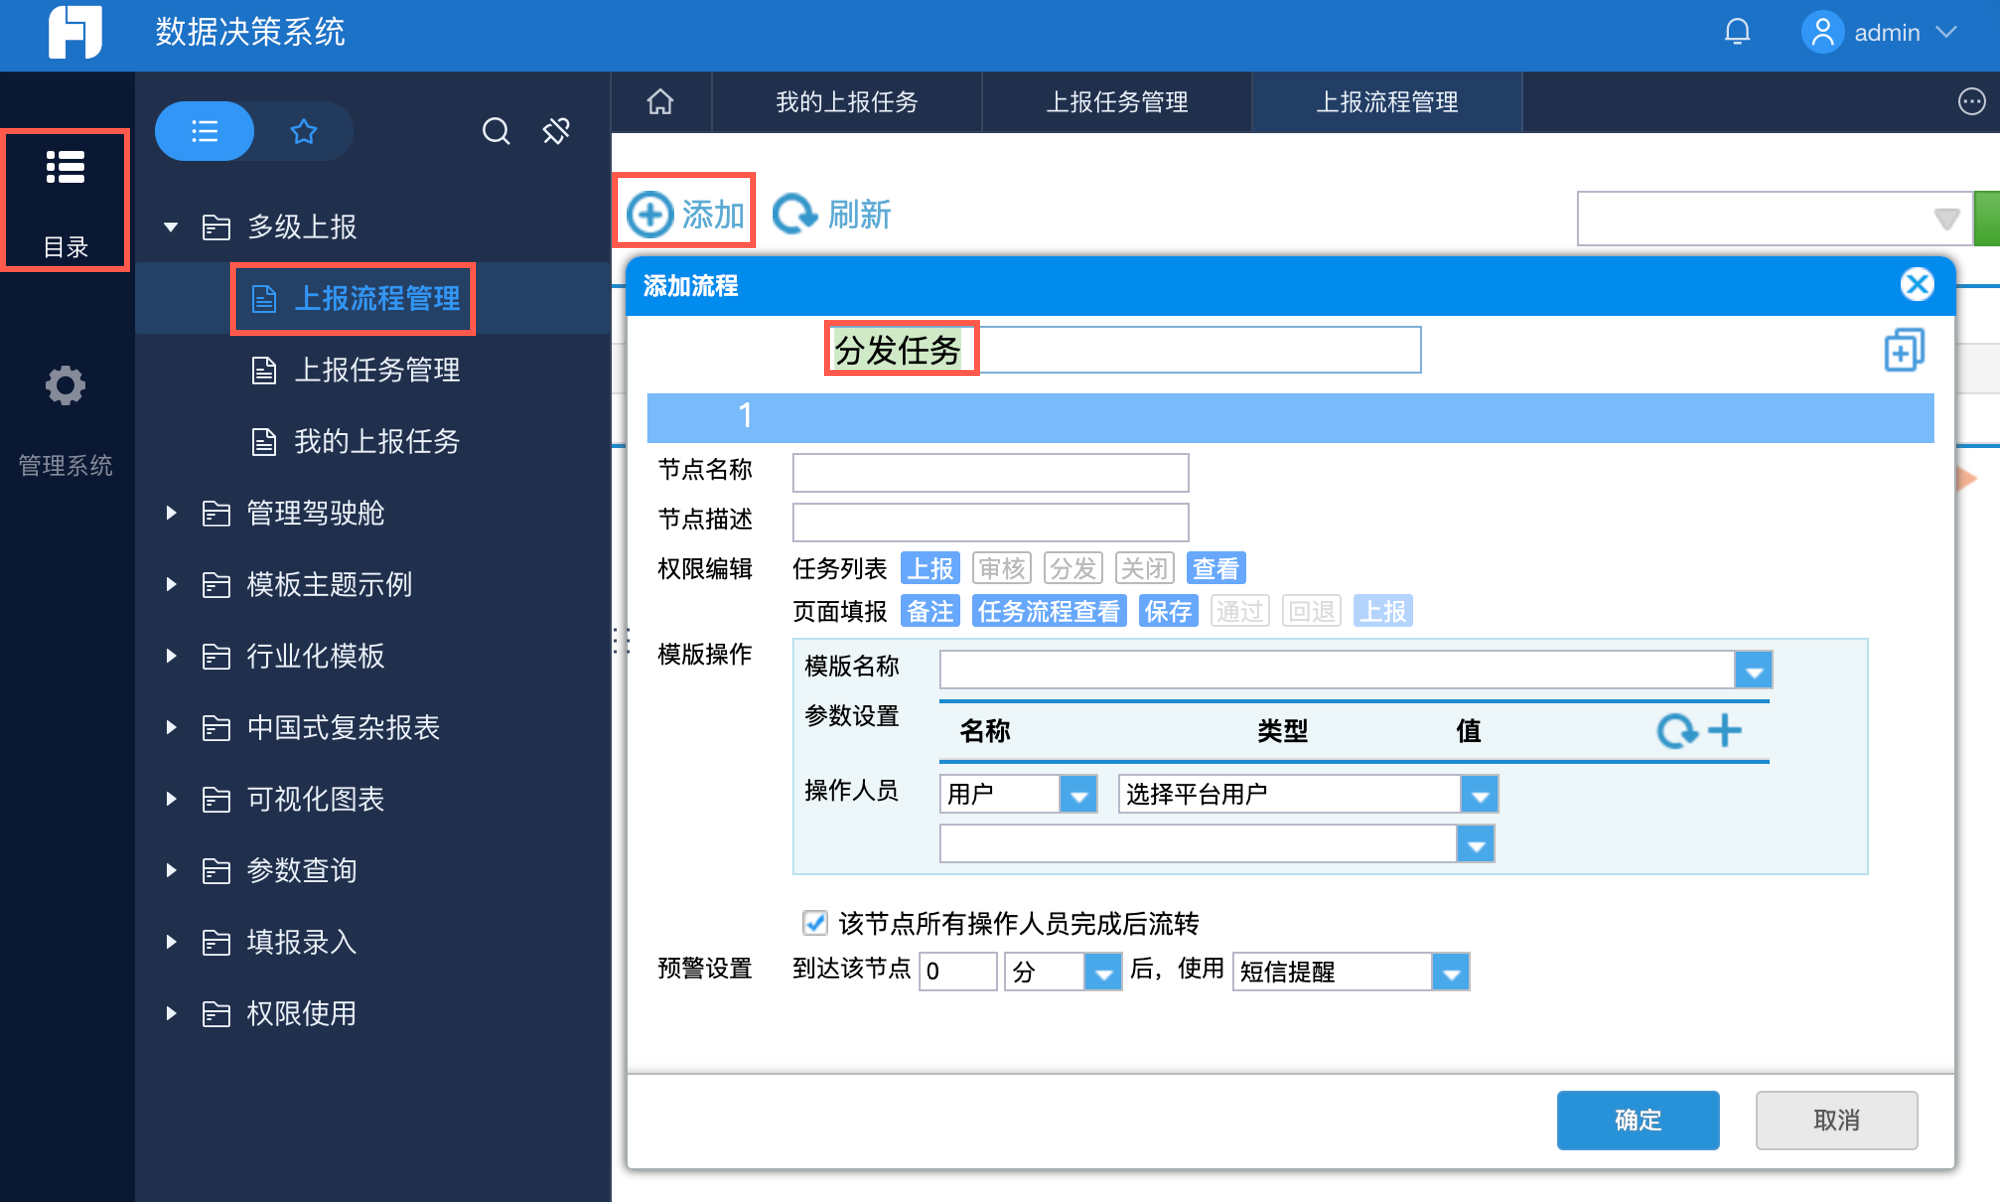The image size is (2000, 1202).
Task: Open 管理系统 gear in left rail
Action: tap(65, 386)
